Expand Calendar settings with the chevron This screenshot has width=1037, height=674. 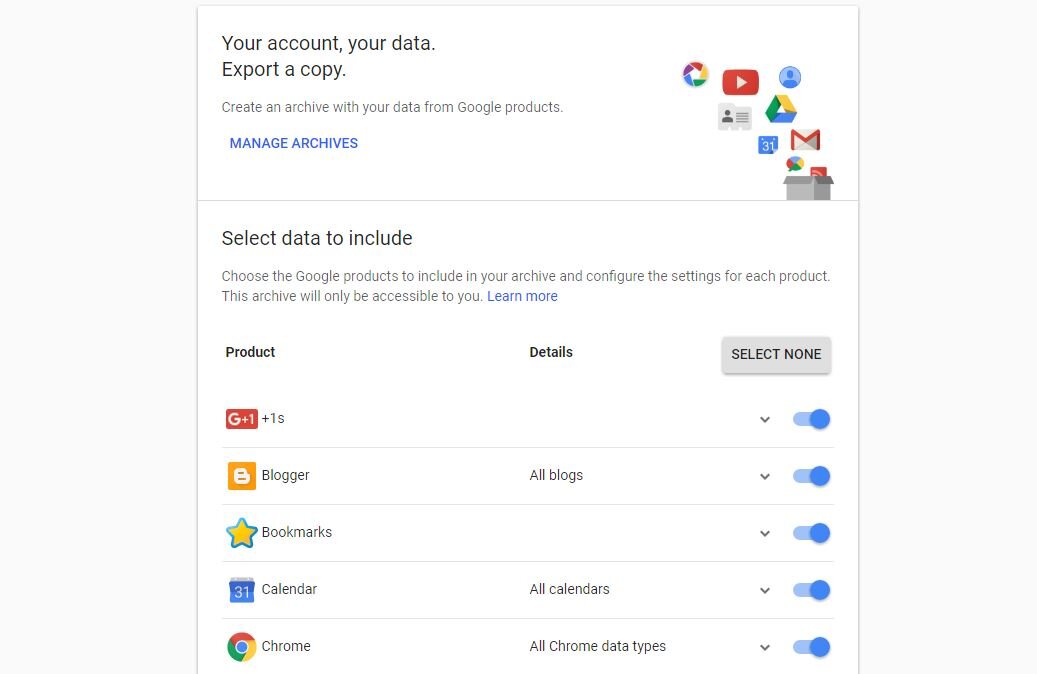point(765,591)
